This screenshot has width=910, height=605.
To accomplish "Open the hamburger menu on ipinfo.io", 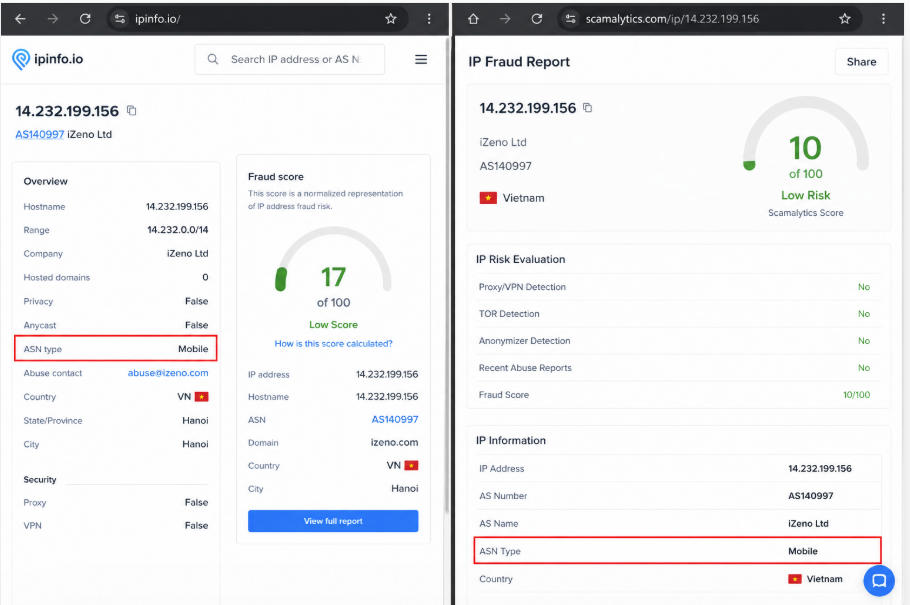I will tap(421, 59).
